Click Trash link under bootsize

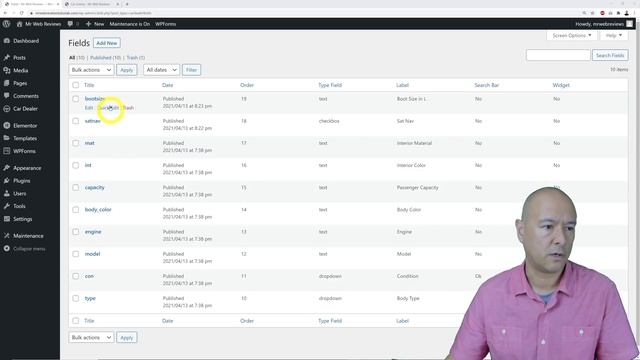pyautogui.click(x=128, y=108)
